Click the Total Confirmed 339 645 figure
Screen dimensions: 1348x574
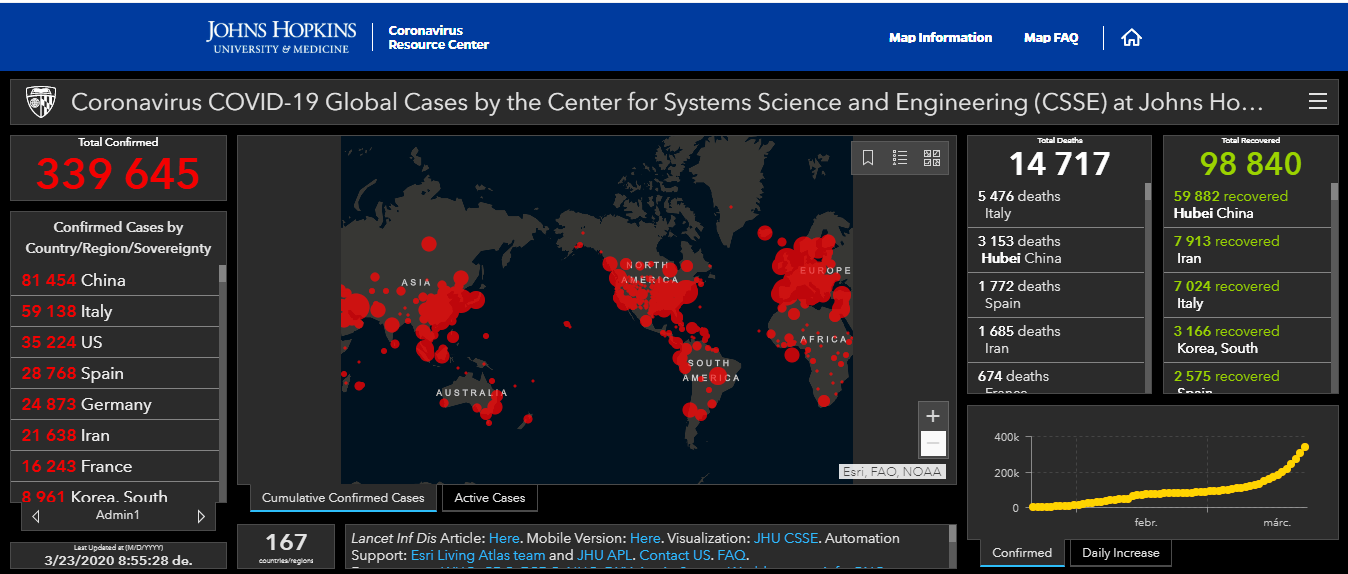[118, 174]
